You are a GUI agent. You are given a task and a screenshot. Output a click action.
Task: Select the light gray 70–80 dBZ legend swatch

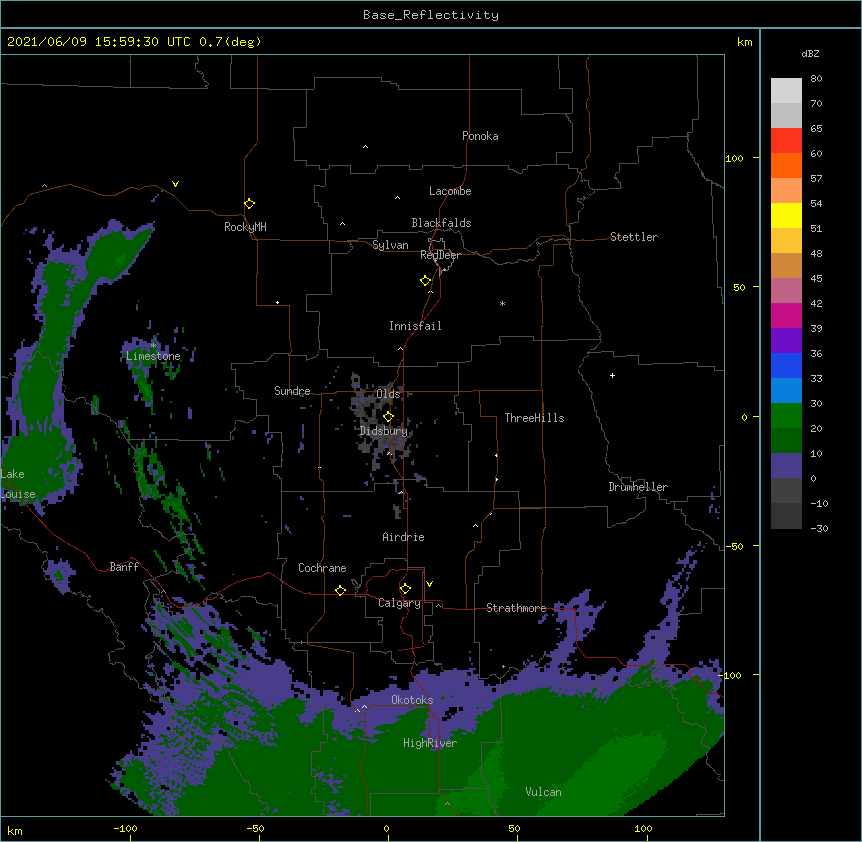[786, 91]
